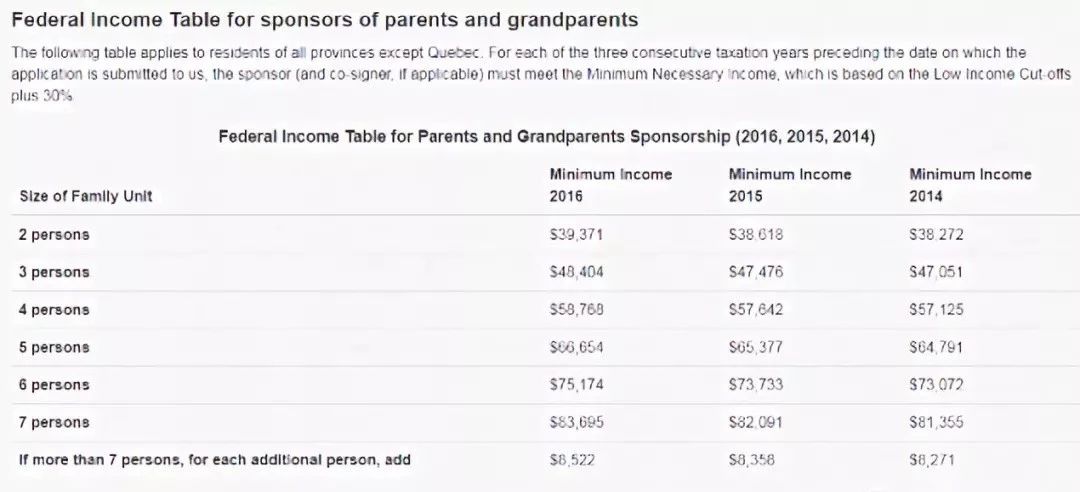The width and height of the screenshot is (1080, 492).
Task: Select the Minimum Income 2014 column header
Action: 970,185
